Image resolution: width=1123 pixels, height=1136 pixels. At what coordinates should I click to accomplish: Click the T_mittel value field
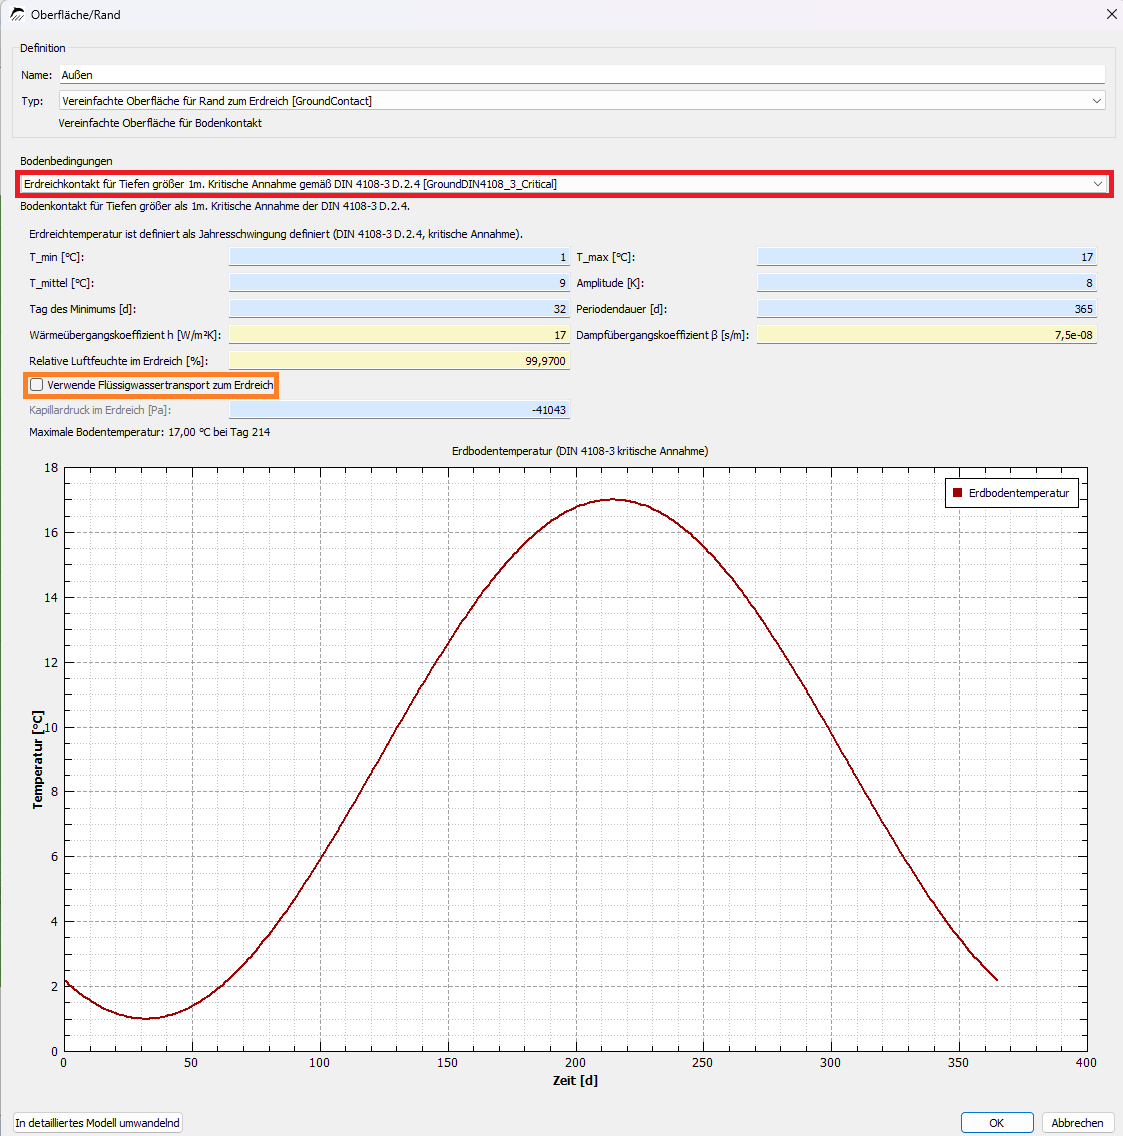[x=399, y=283]
